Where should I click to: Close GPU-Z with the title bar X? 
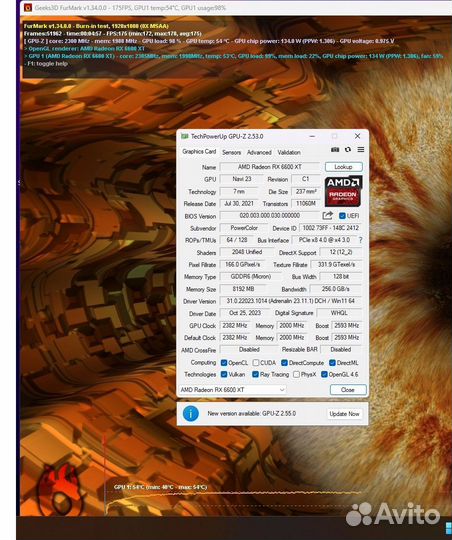358,136
